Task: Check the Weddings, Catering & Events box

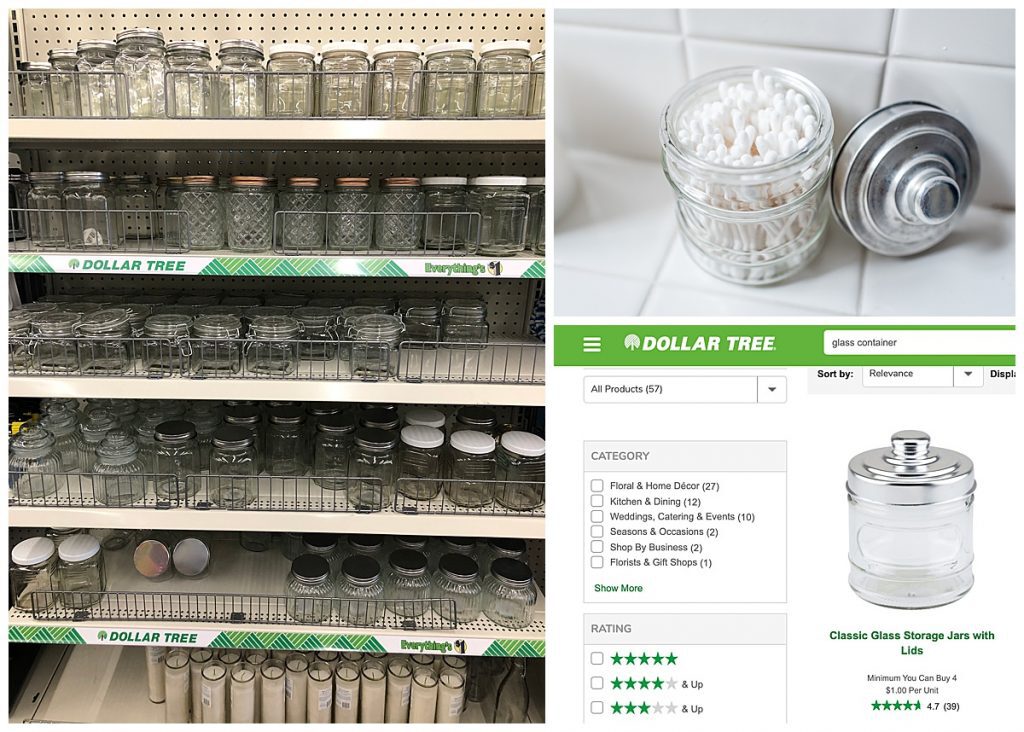Action: (x=597, y=516)
